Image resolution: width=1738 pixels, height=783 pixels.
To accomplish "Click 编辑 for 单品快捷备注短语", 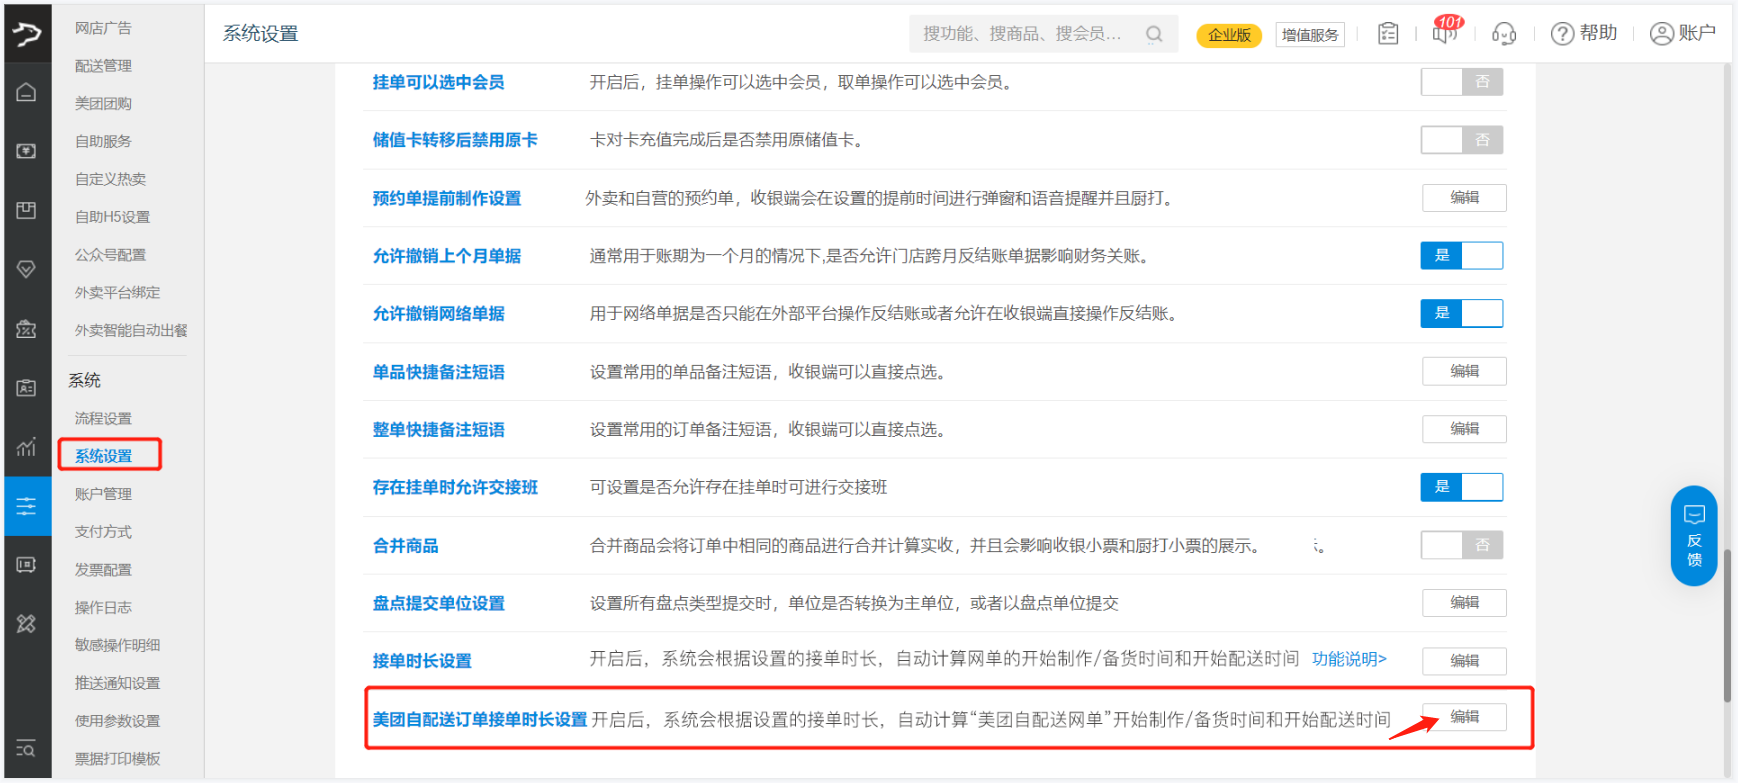I will click(x=1465, y=371).
